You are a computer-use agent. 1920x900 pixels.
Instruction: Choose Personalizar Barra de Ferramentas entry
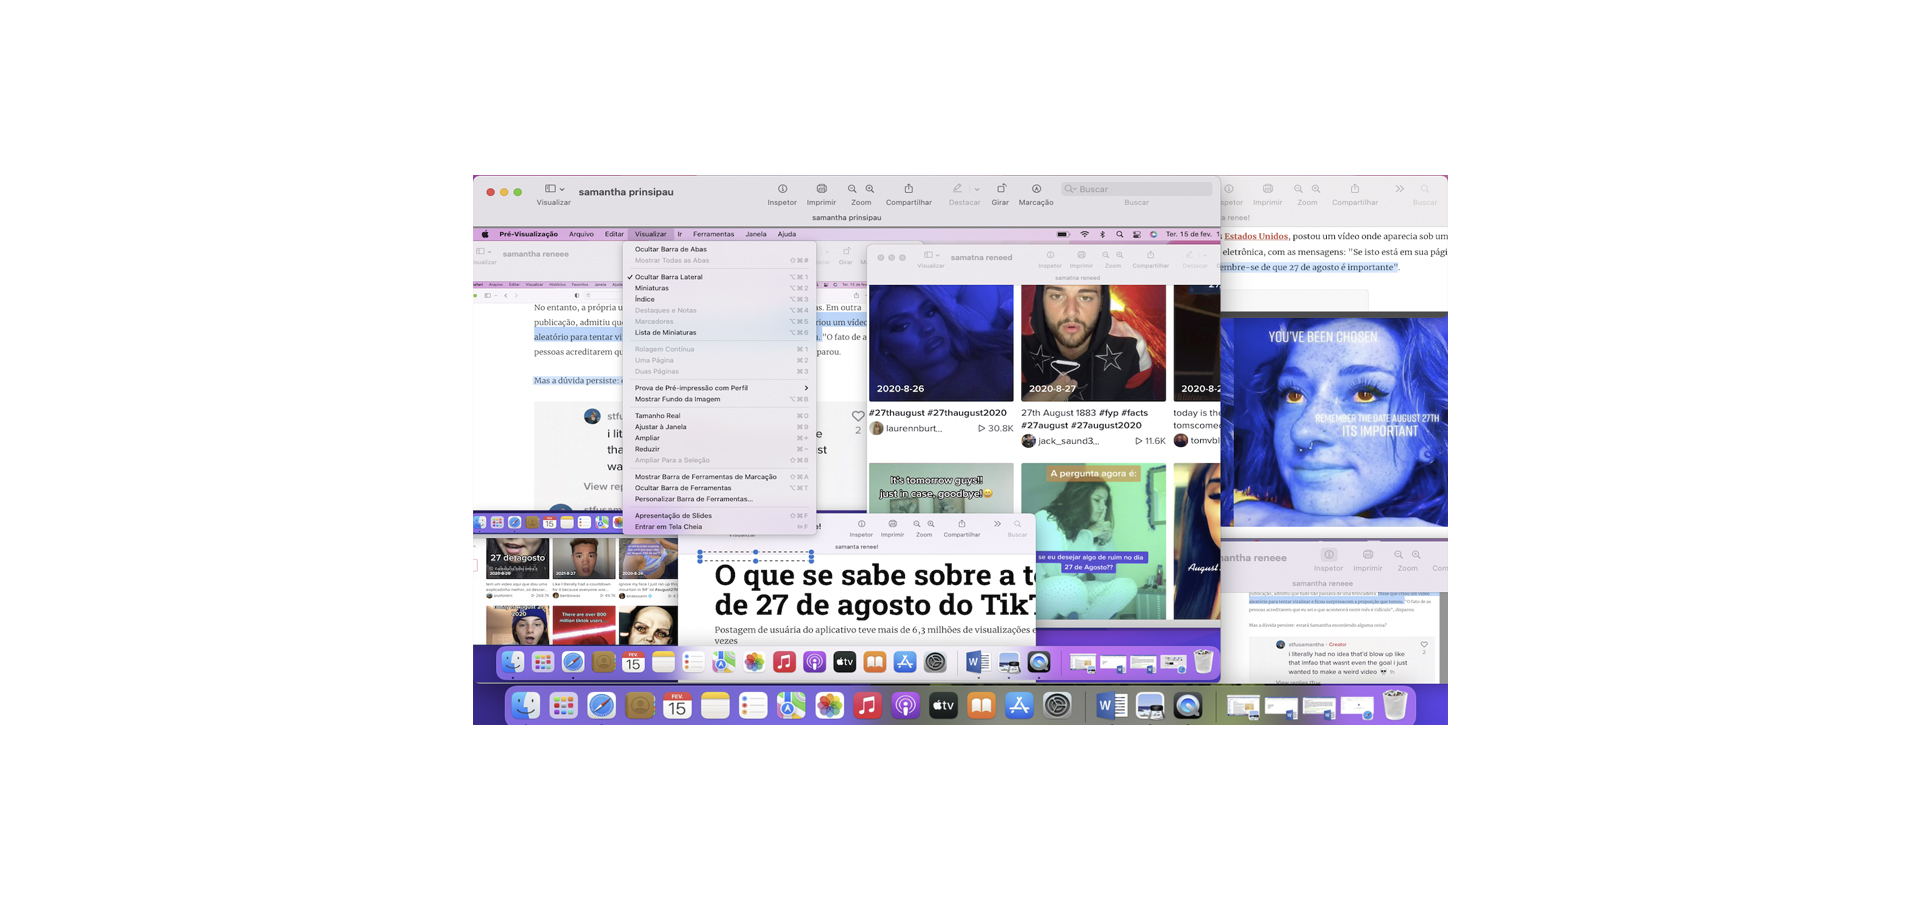click(x=719, y=499)
